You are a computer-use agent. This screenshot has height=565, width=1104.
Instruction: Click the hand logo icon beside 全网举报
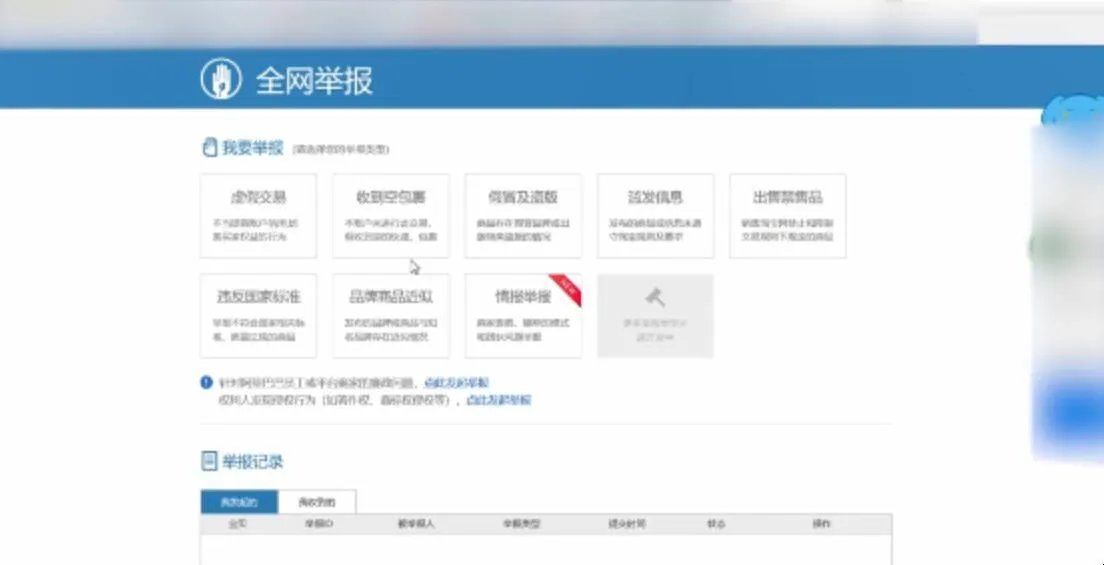pyautogui.click(x=220, y=78)
